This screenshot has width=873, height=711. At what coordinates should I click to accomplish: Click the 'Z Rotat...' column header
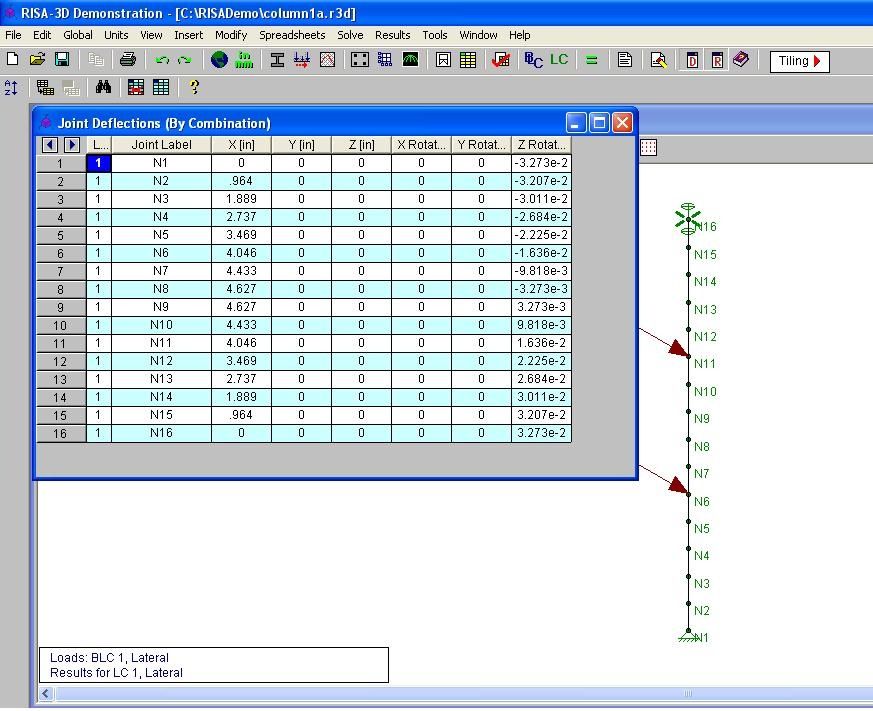[x=541, y=145]
